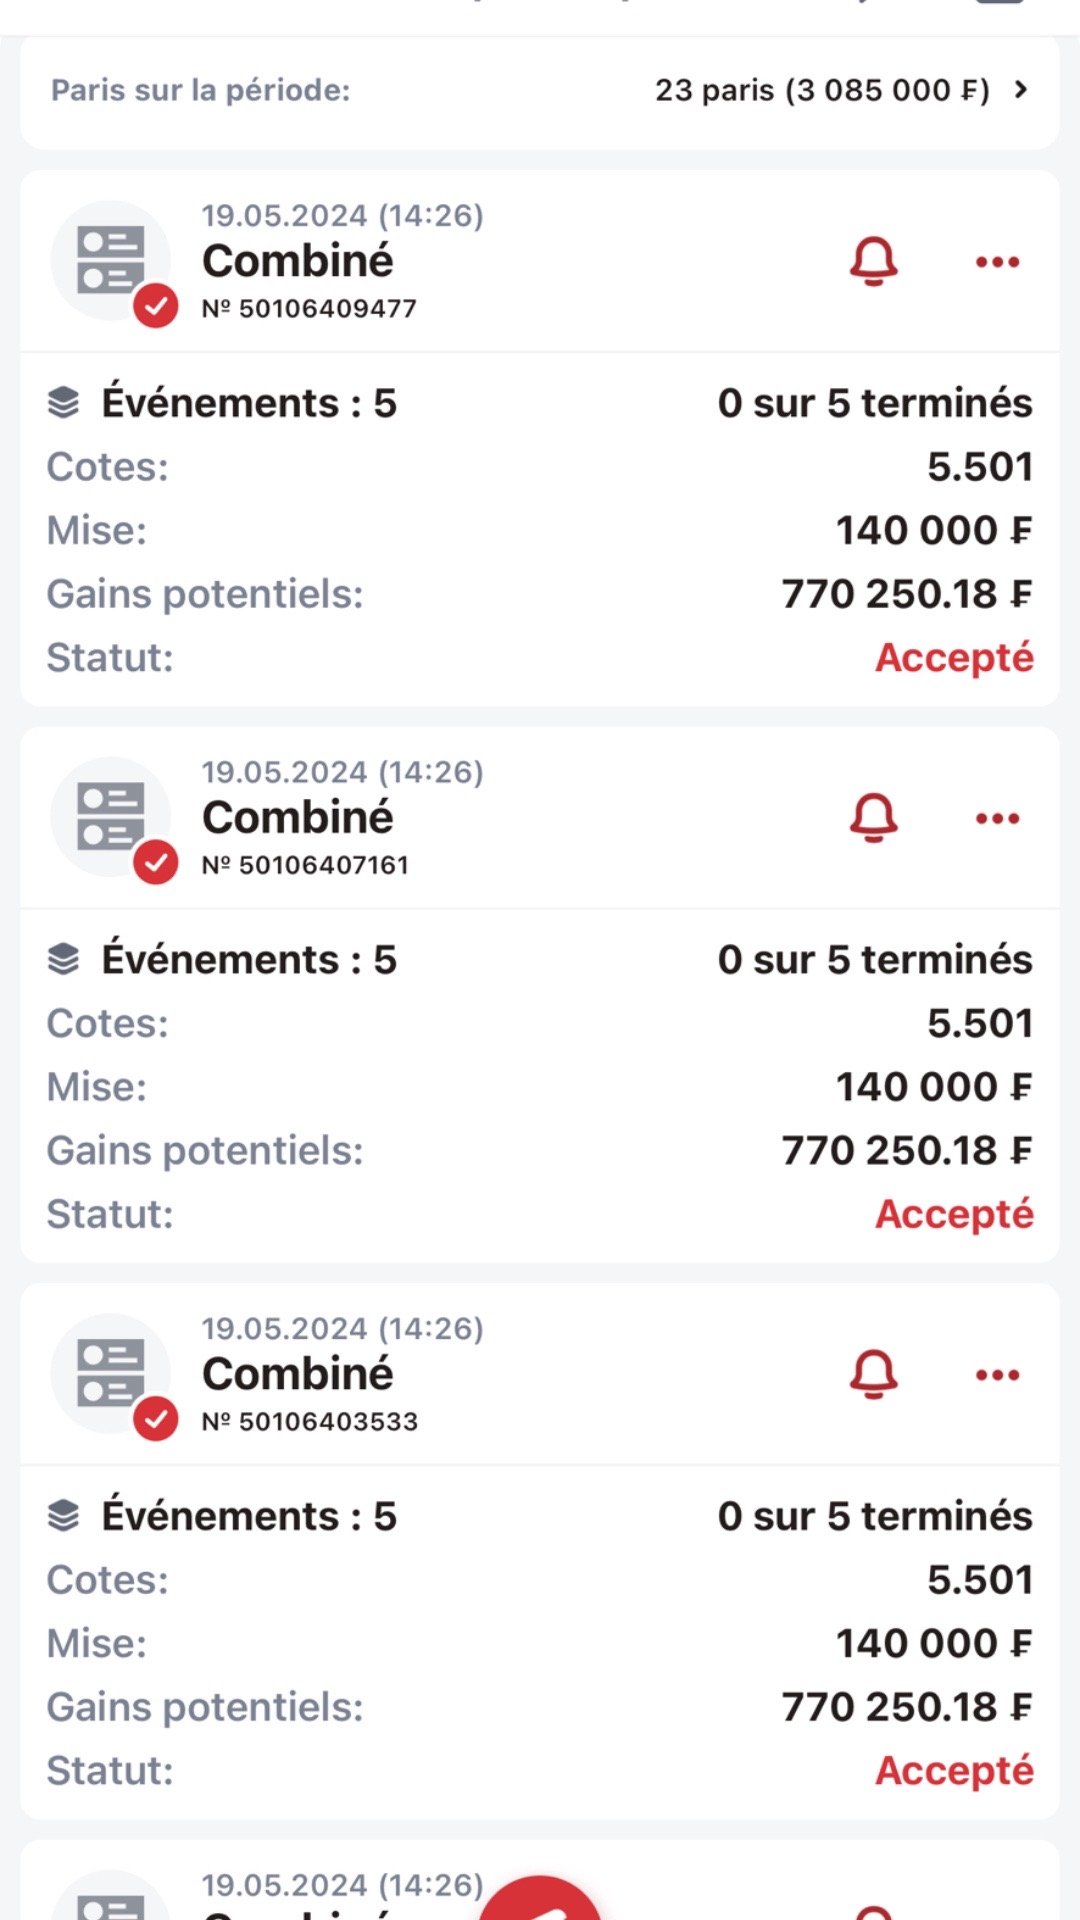1080x1920 pixels.
Task: Tap coupon icon of bet 50106403533
Action: click(111, 1372)
